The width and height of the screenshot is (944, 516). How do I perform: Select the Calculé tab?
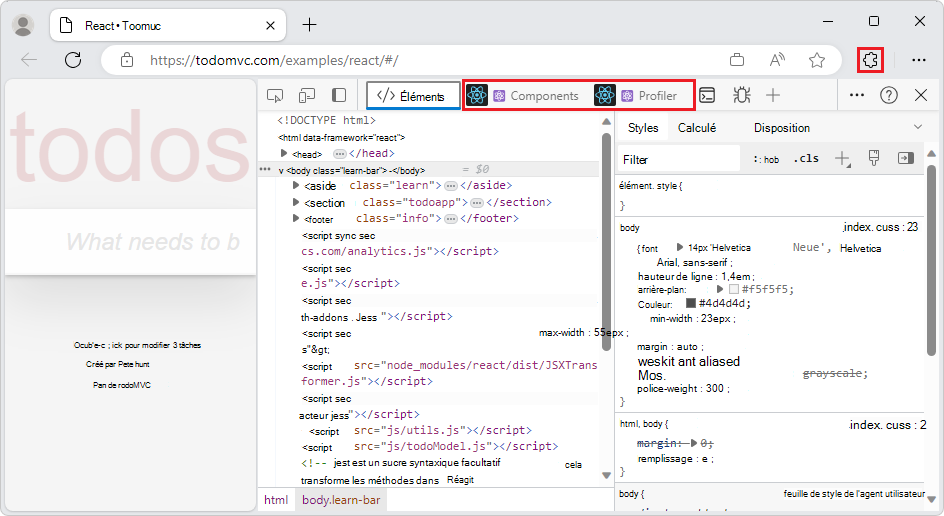[x=697, y=128]
